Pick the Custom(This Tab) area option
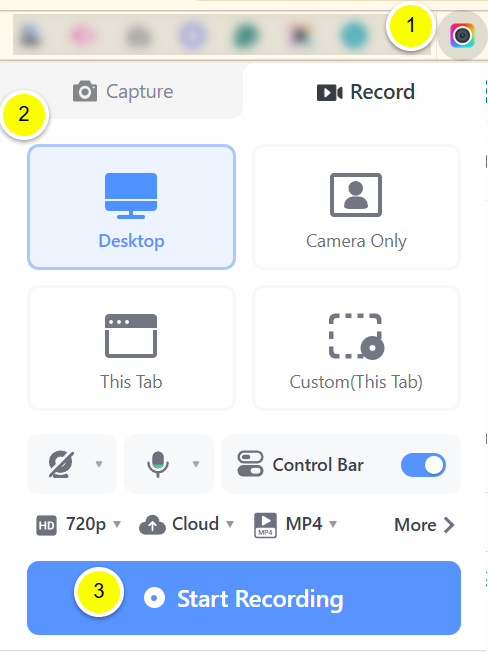488x652 pixels. click(x=356, y=348)
